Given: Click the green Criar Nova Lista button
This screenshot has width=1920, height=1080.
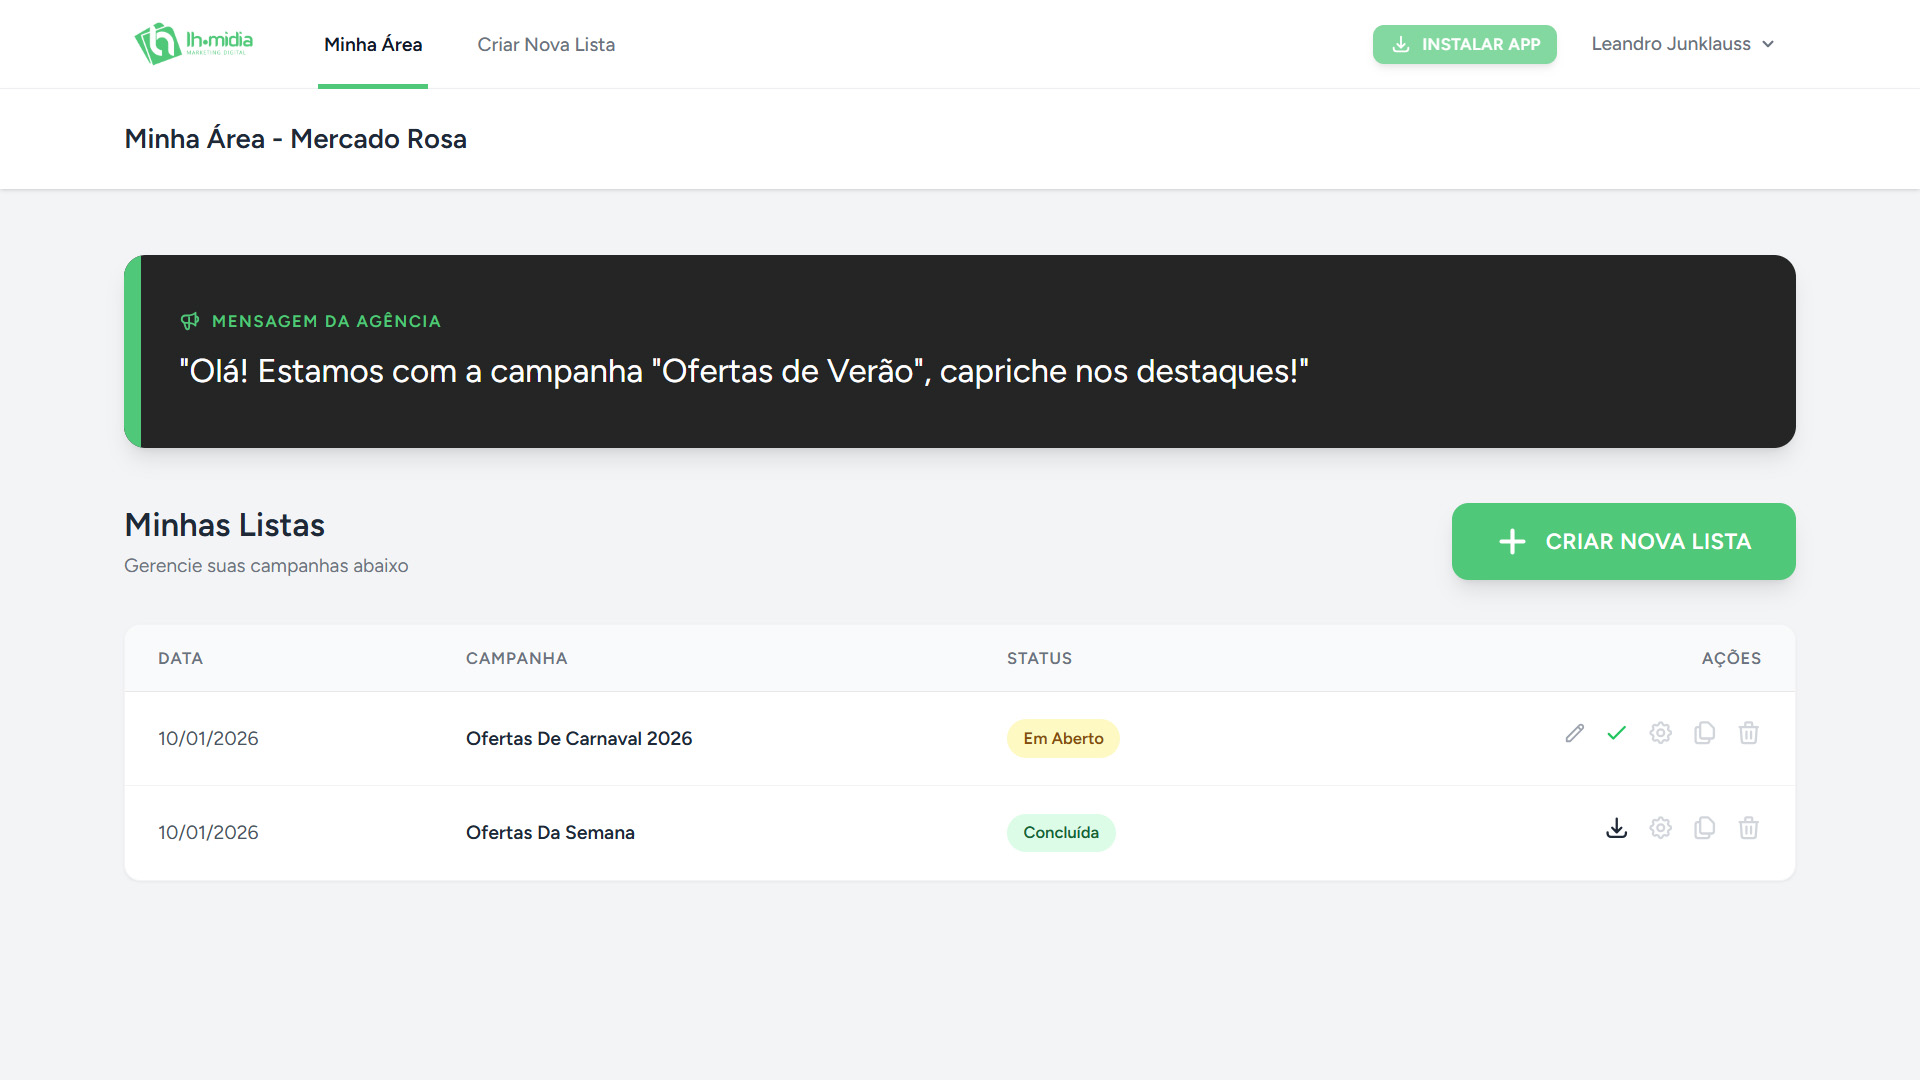Looking at the screenshot, I should coord(1623,541).
